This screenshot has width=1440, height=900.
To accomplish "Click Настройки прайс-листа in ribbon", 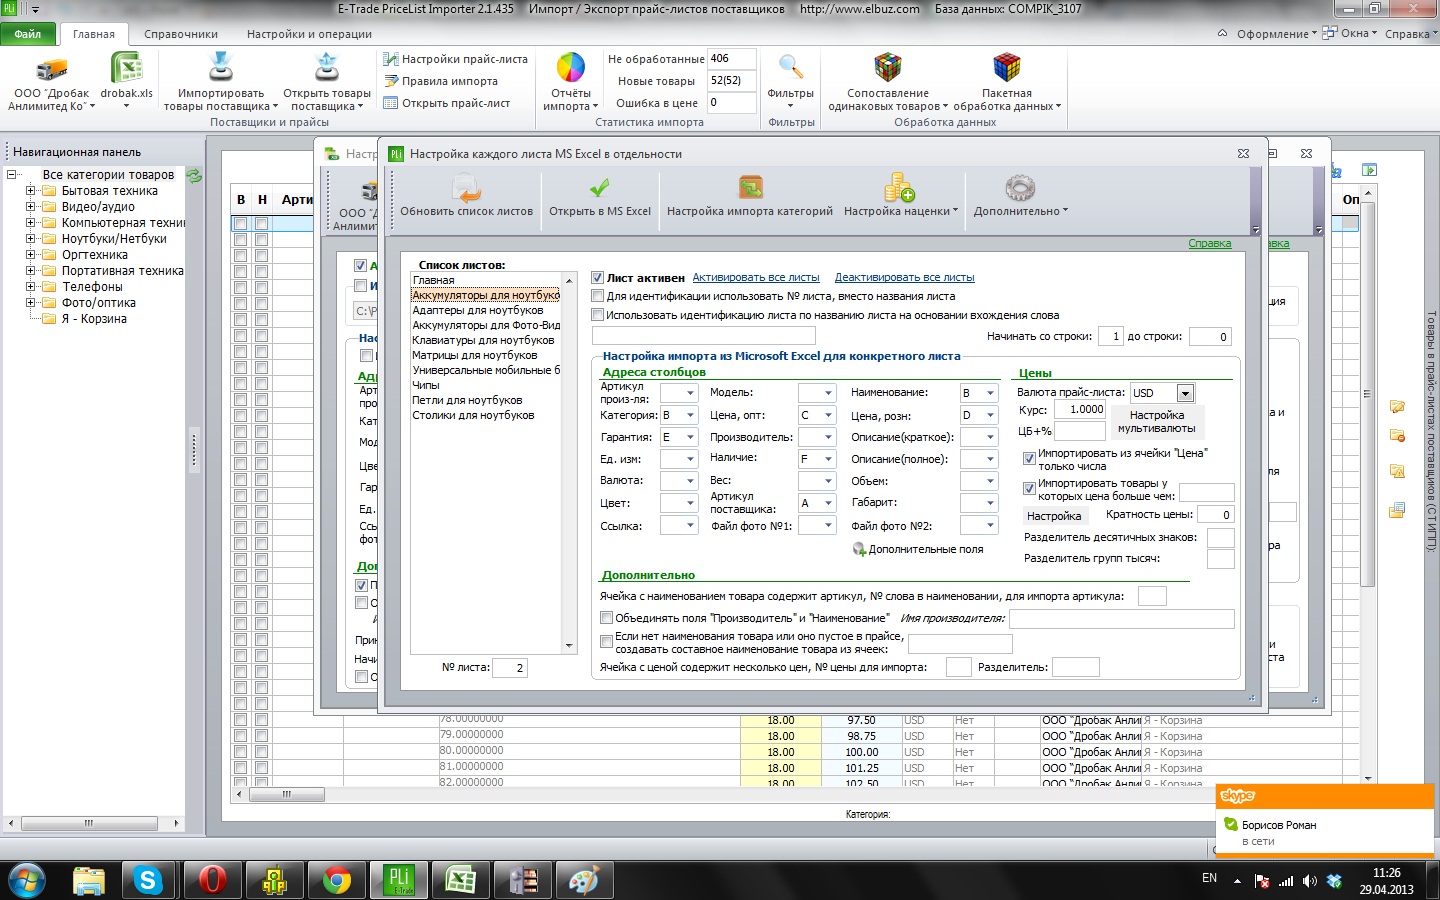I will click(x=456, y=59).
